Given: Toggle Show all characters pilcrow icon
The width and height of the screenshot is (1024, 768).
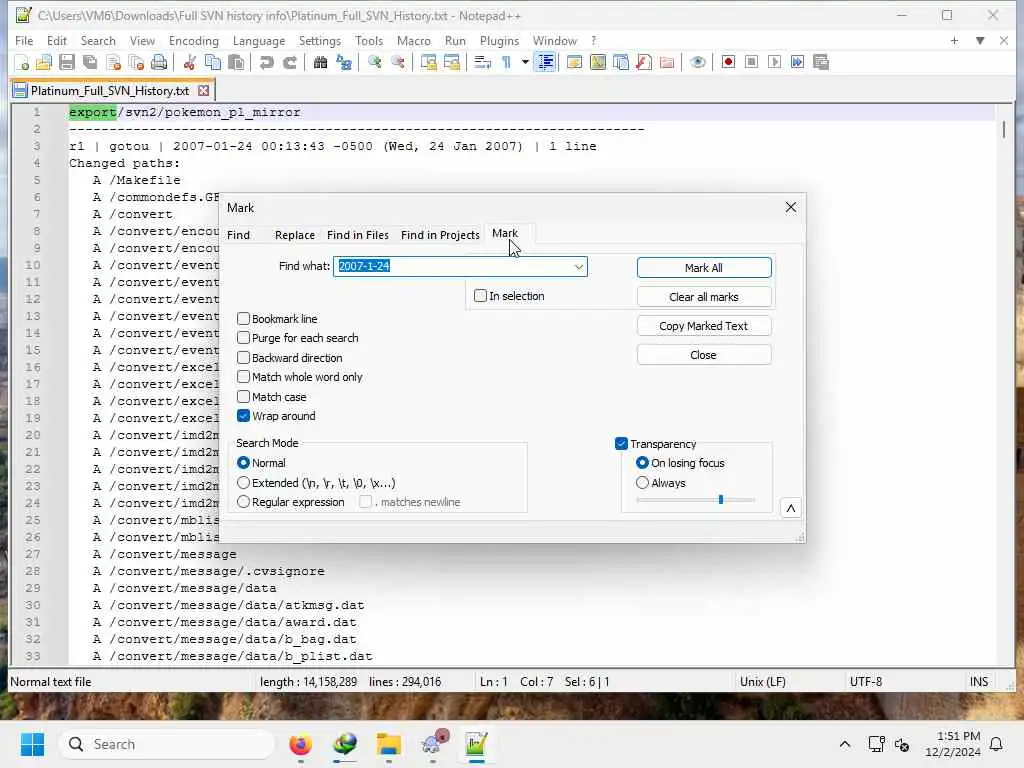Looking at the screenshot, I should coord(506,63).
